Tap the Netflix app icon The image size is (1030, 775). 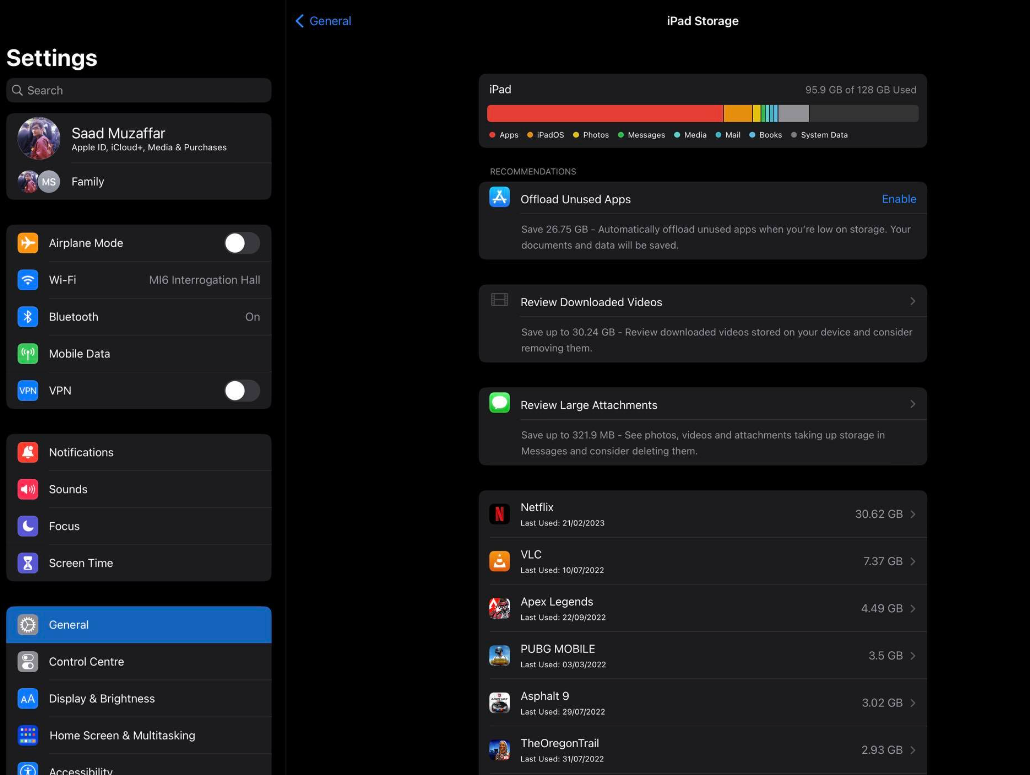(499, 514)
